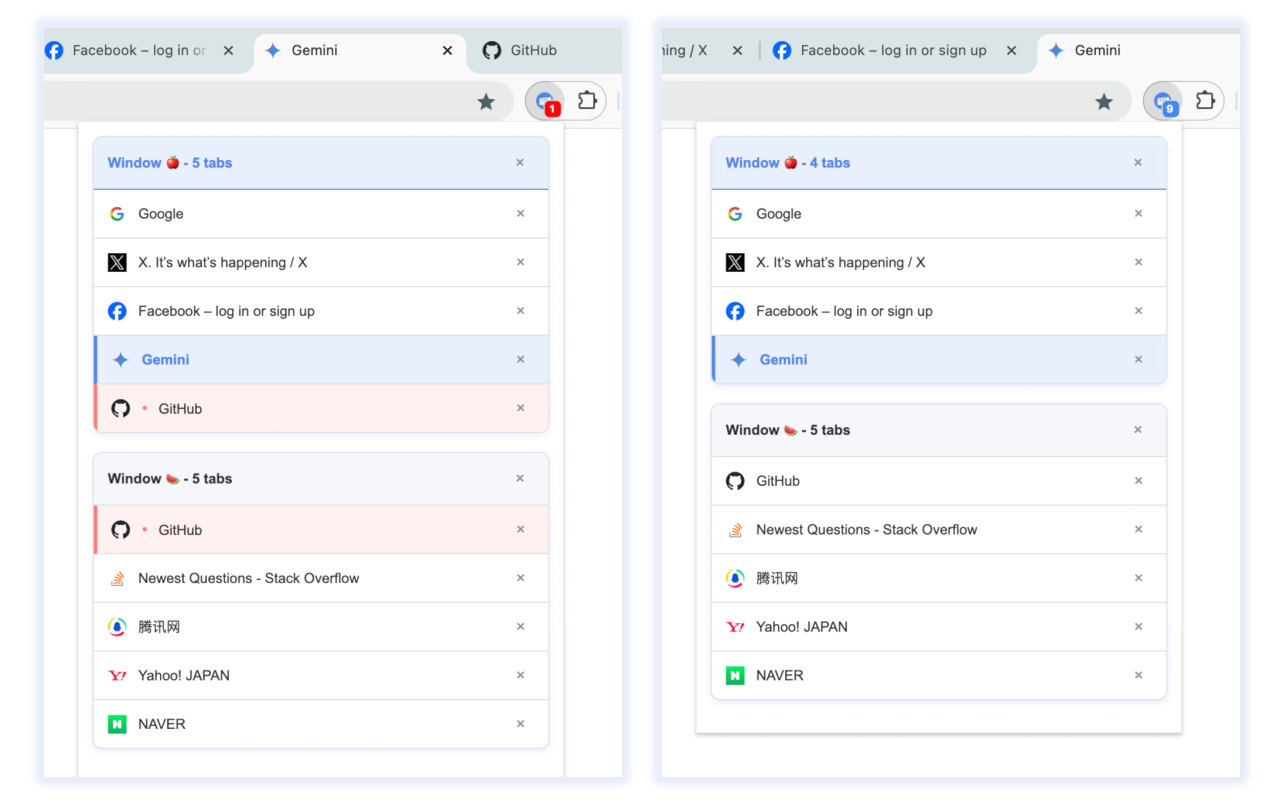Viewport: 1280px width, 800px height.
Task: Click the bookmark star in the right screenshot
Action: pos(1104,101)
